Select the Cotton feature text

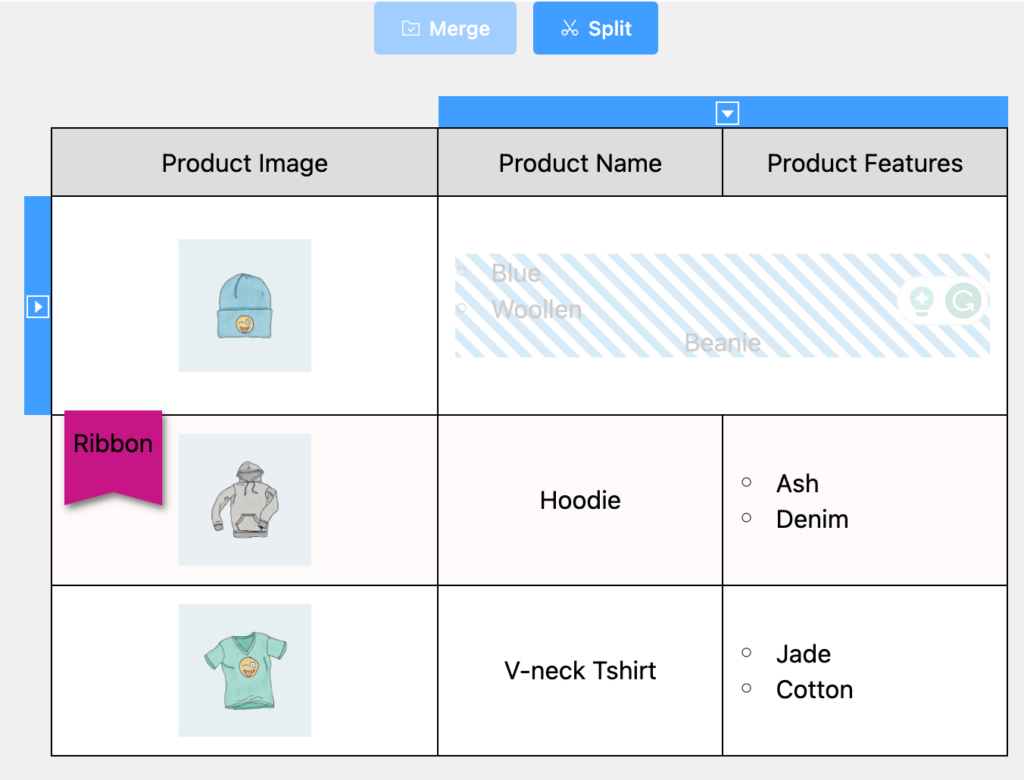[814, 690]
